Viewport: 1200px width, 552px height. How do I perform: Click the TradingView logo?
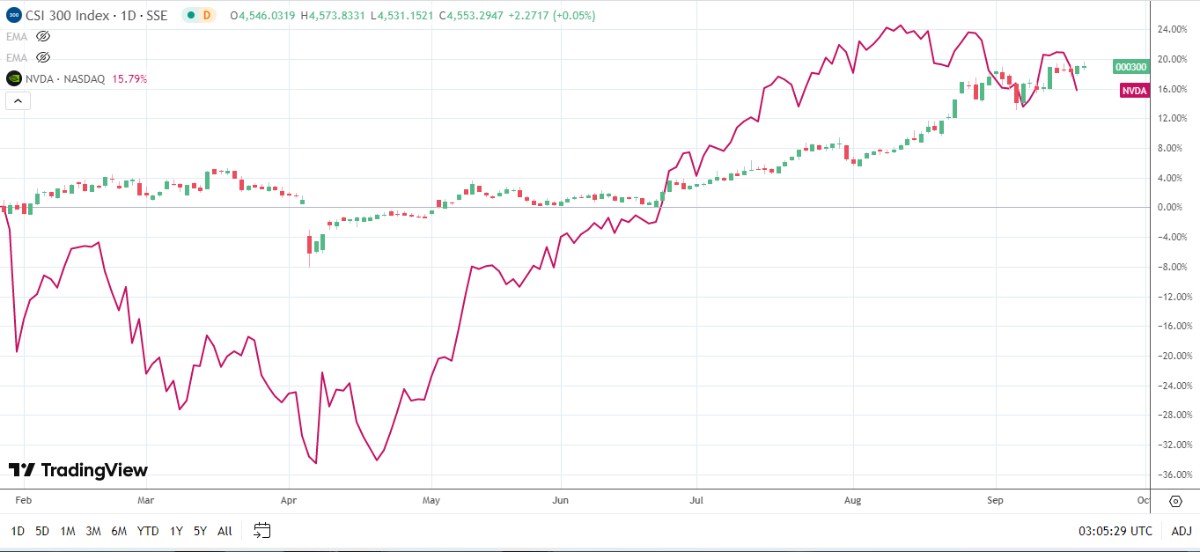pyautogui.click(x=78, y=470)
